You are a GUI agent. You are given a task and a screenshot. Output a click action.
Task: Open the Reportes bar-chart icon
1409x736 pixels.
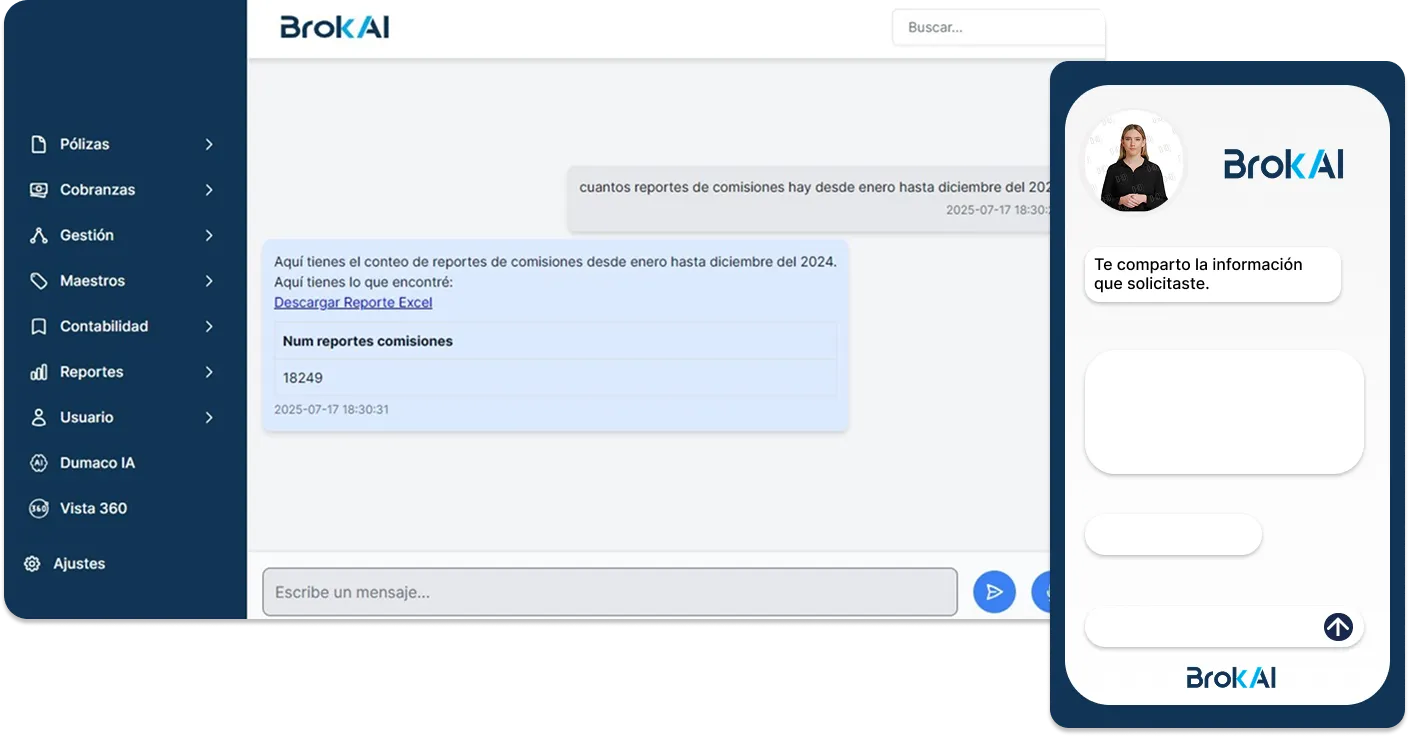[37, 371]
